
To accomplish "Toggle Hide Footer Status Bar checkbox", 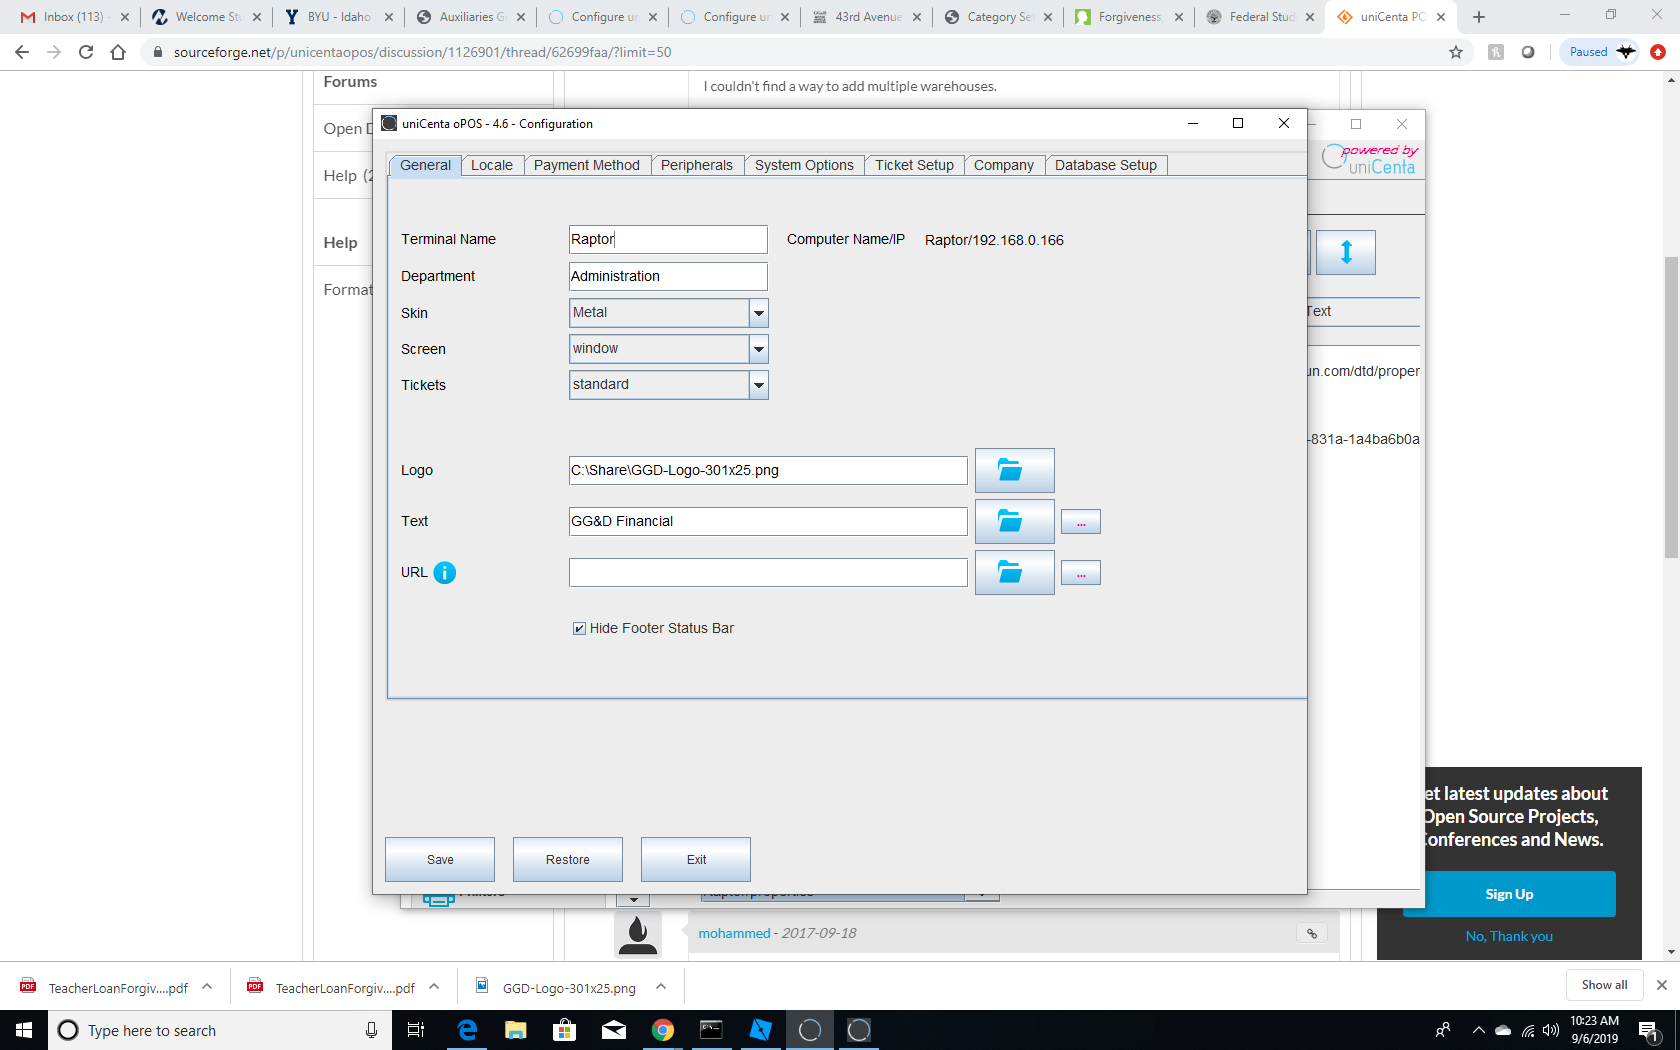I will [x=579, y=628].
